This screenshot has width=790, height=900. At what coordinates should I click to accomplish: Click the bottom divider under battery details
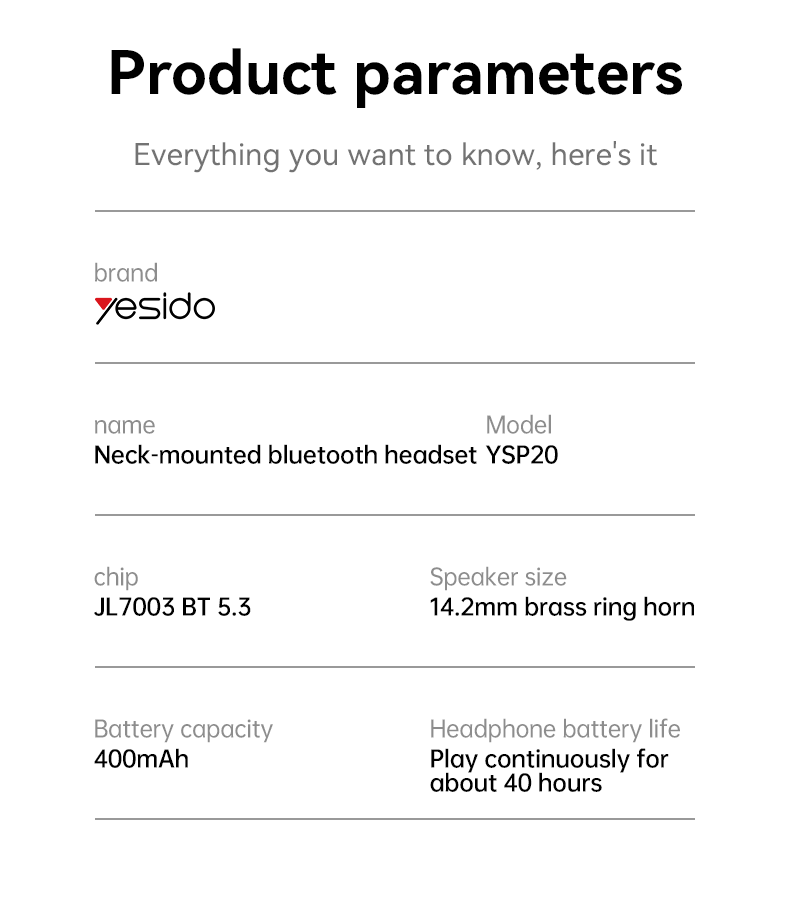coord(395,819)
